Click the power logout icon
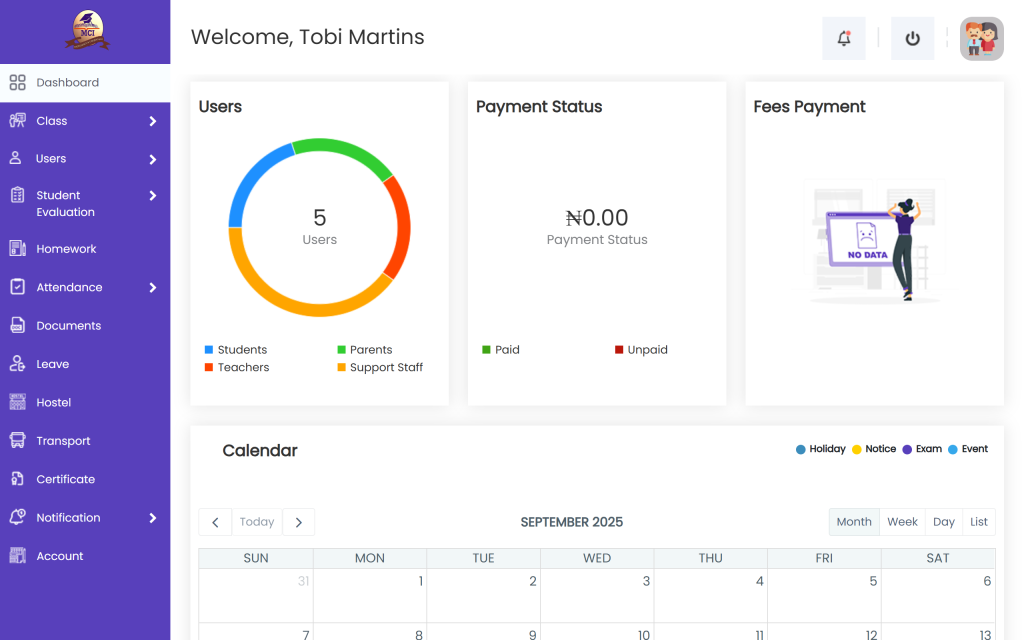 click(912, 39)
